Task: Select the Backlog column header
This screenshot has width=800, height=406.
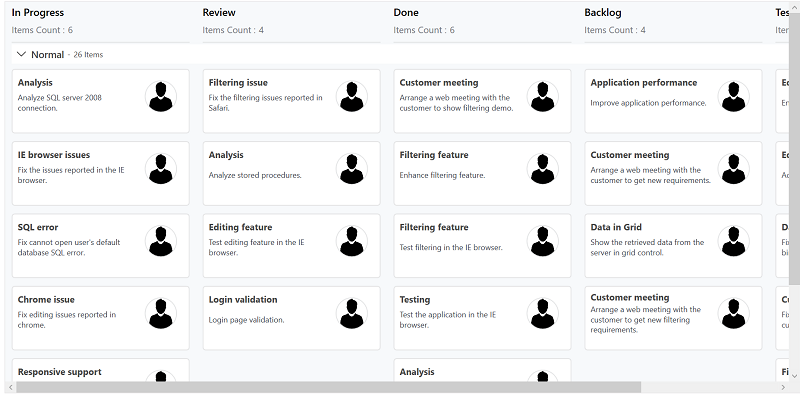Action: (x=603, y=13)
